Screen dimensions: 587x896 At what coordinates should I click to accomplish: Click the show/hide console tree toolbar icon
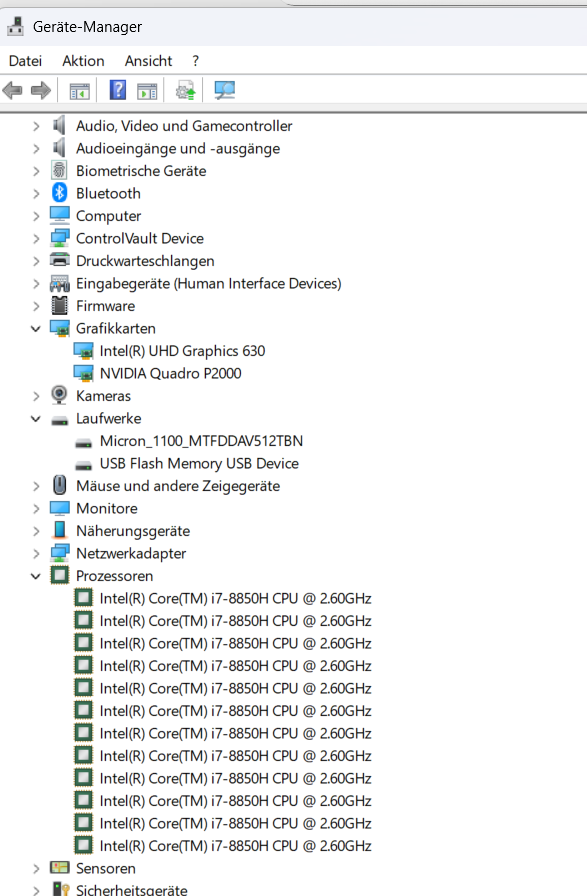(79, 91)
